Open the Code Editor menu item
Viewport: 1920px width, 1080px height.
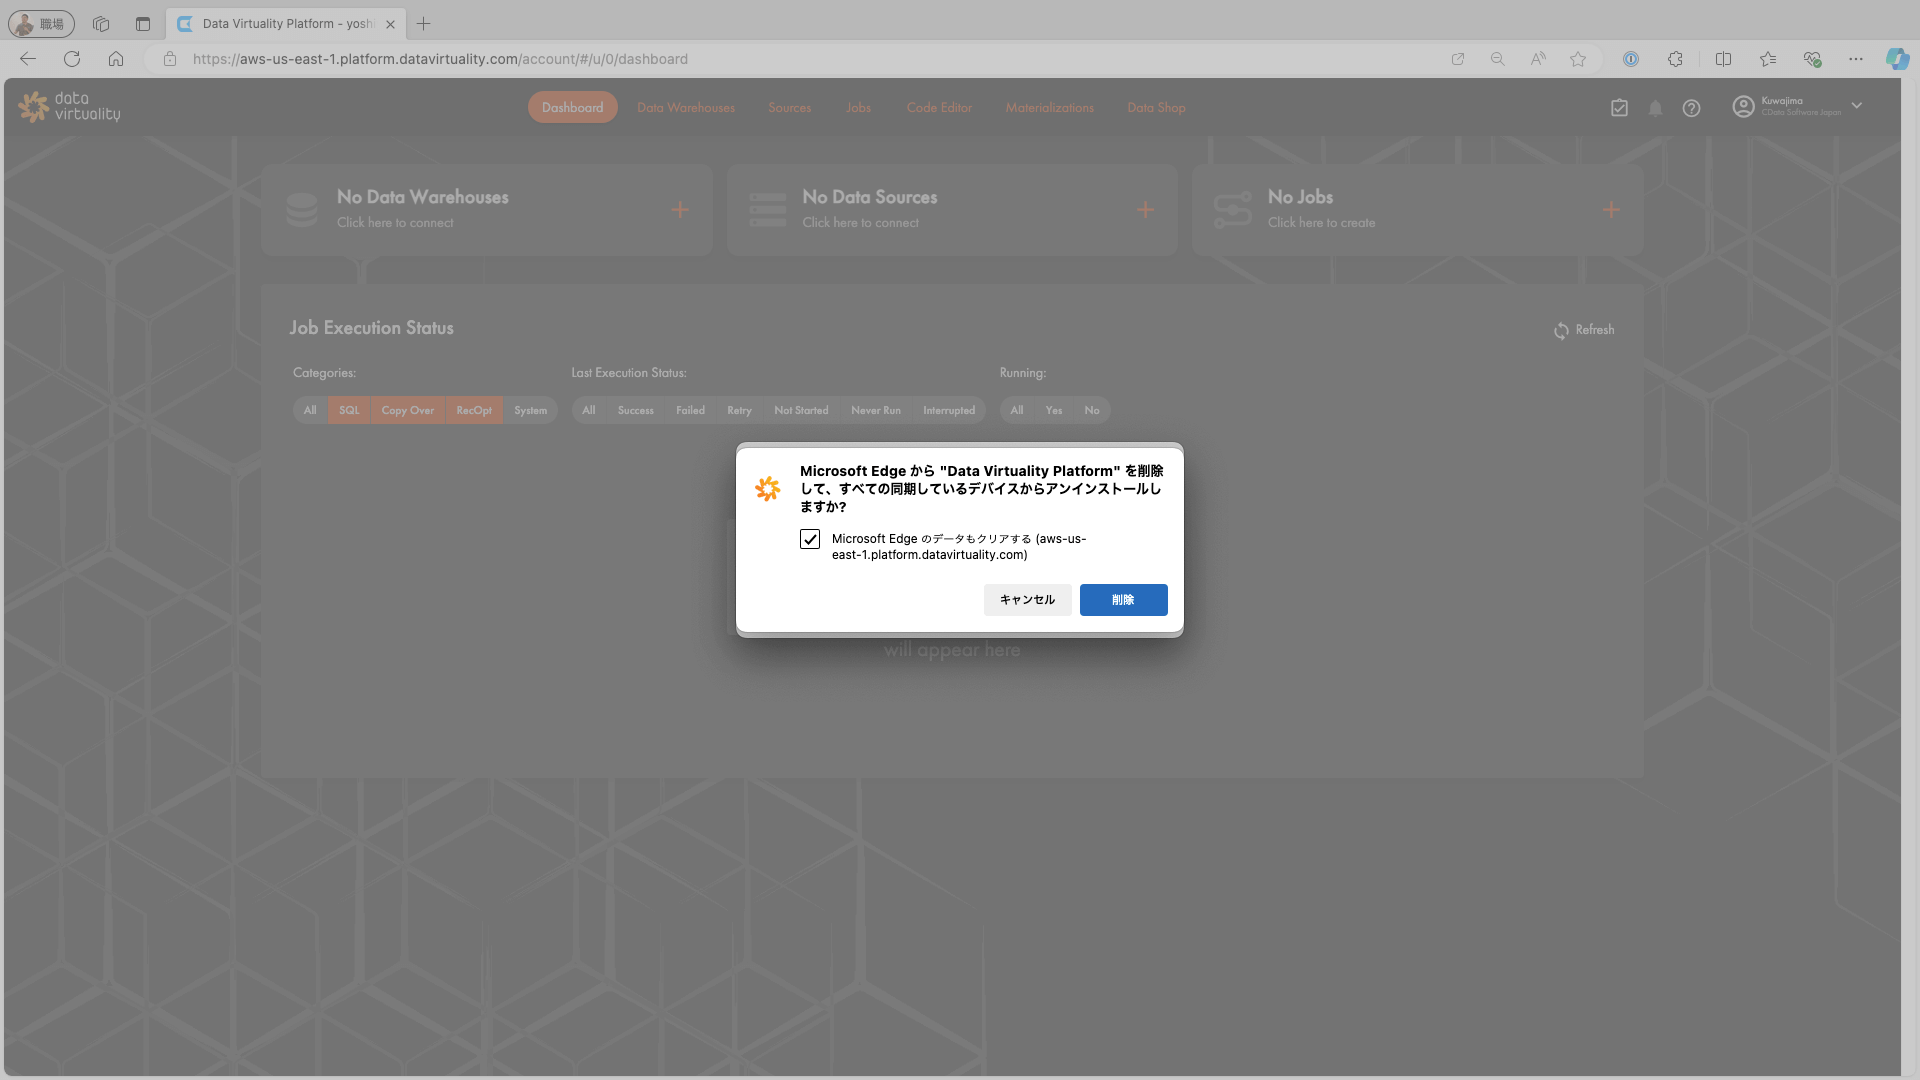[939, 108]
